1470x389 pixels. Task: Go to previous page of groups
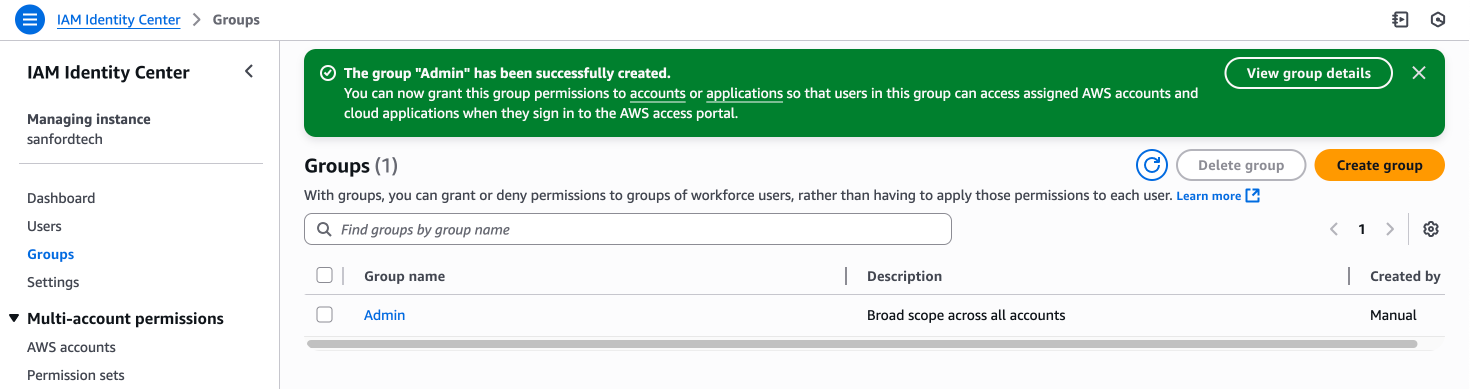click(x=1334, y=229)
